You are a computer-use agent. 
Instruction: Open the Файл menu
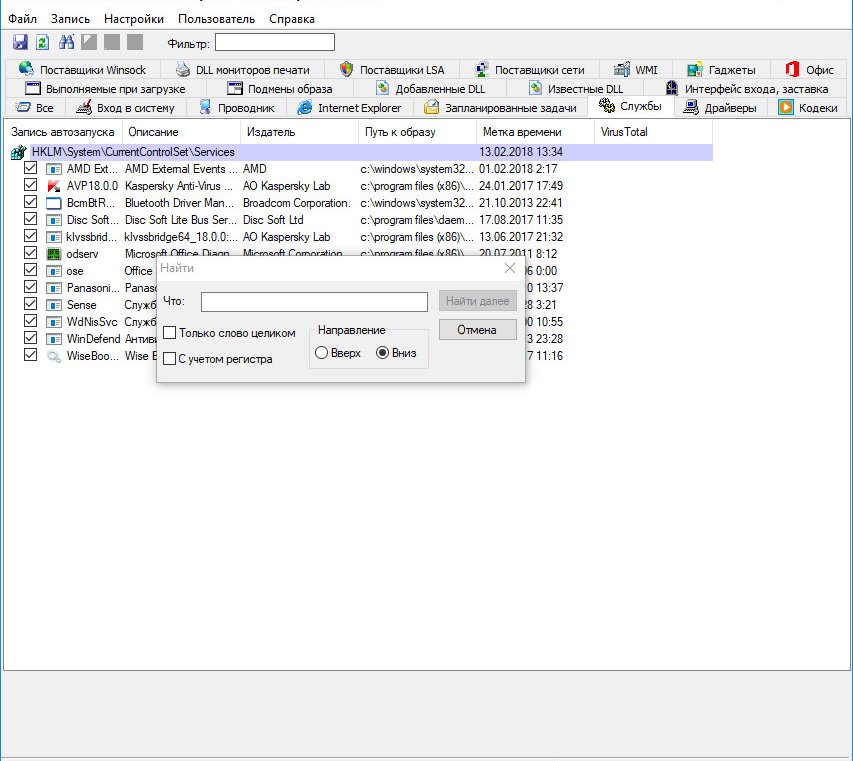(x=22, y=19)
